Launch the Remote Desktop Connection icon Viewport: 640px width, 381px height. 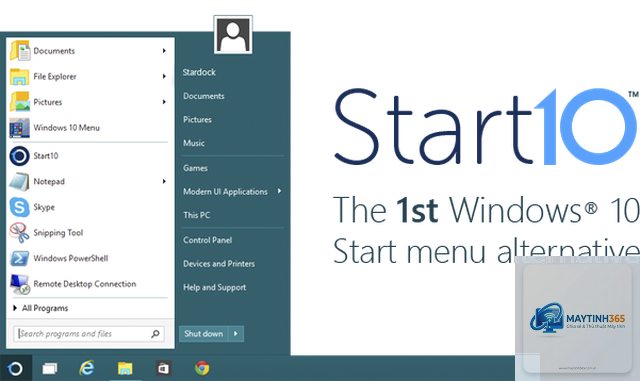tap(20, 284)
